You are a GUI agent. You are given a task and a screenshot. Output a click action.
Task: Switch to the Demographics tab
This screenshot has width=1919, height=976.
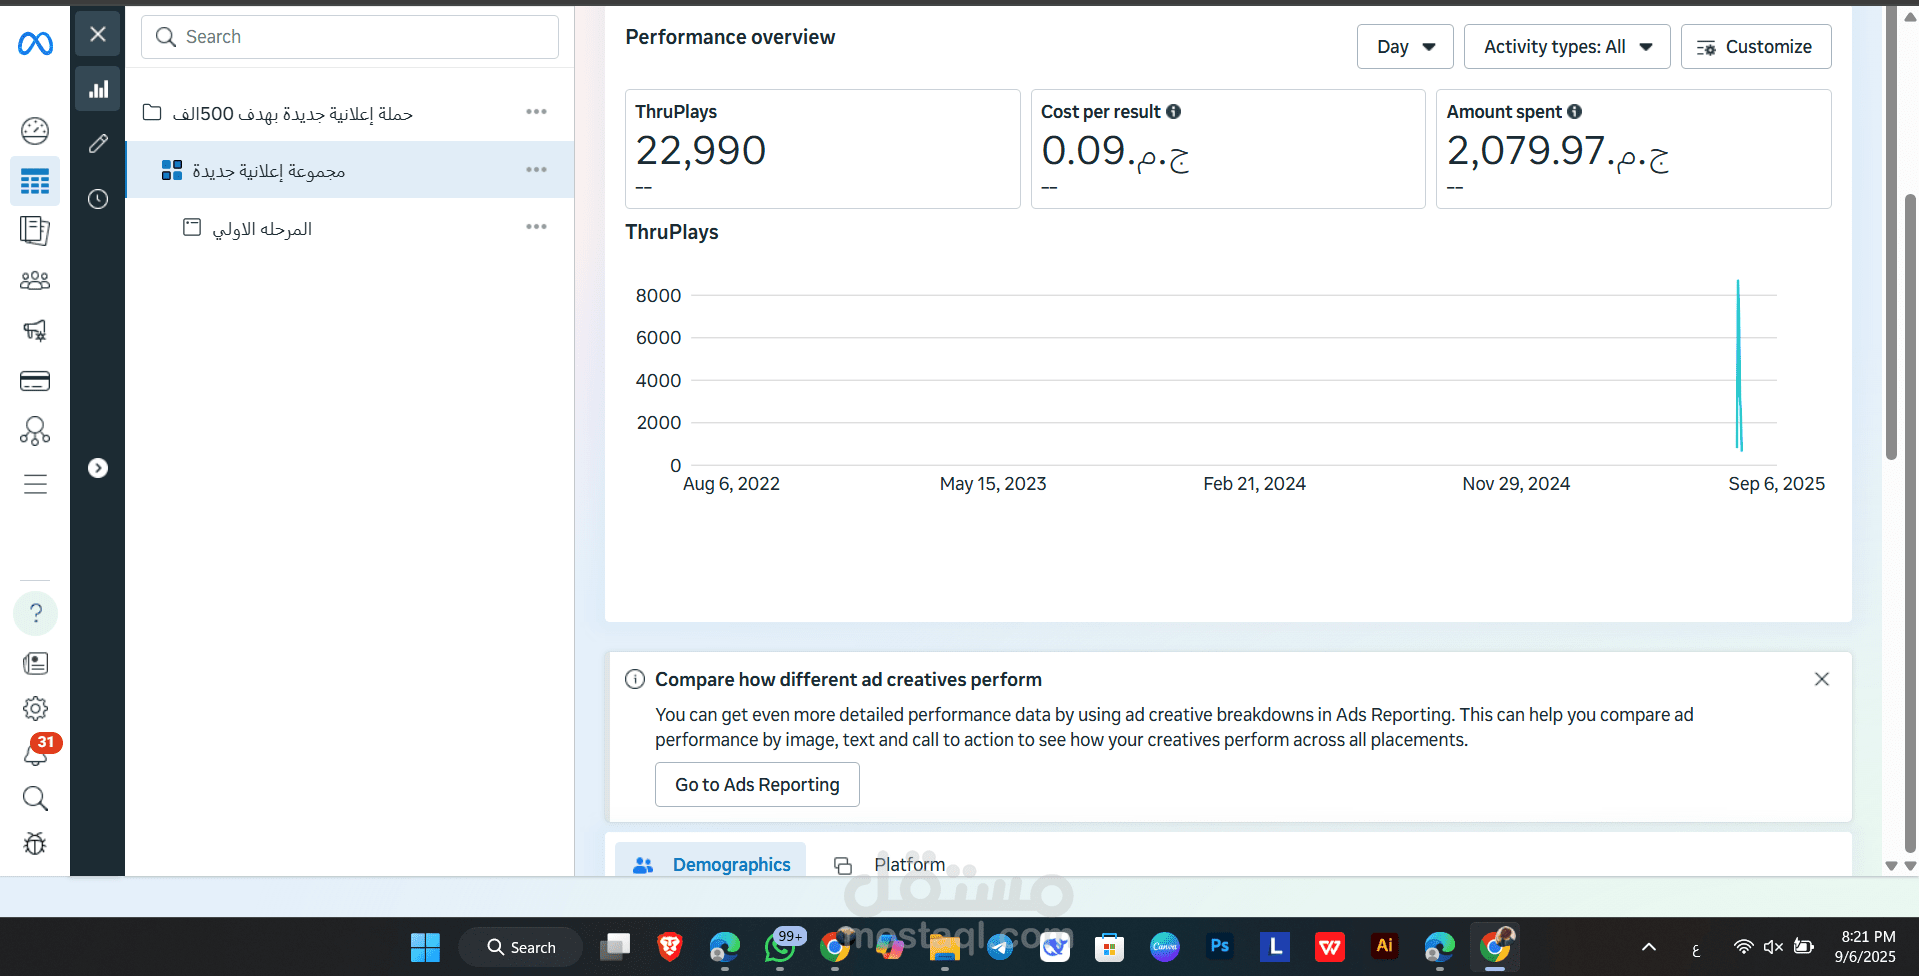[711, 864]
